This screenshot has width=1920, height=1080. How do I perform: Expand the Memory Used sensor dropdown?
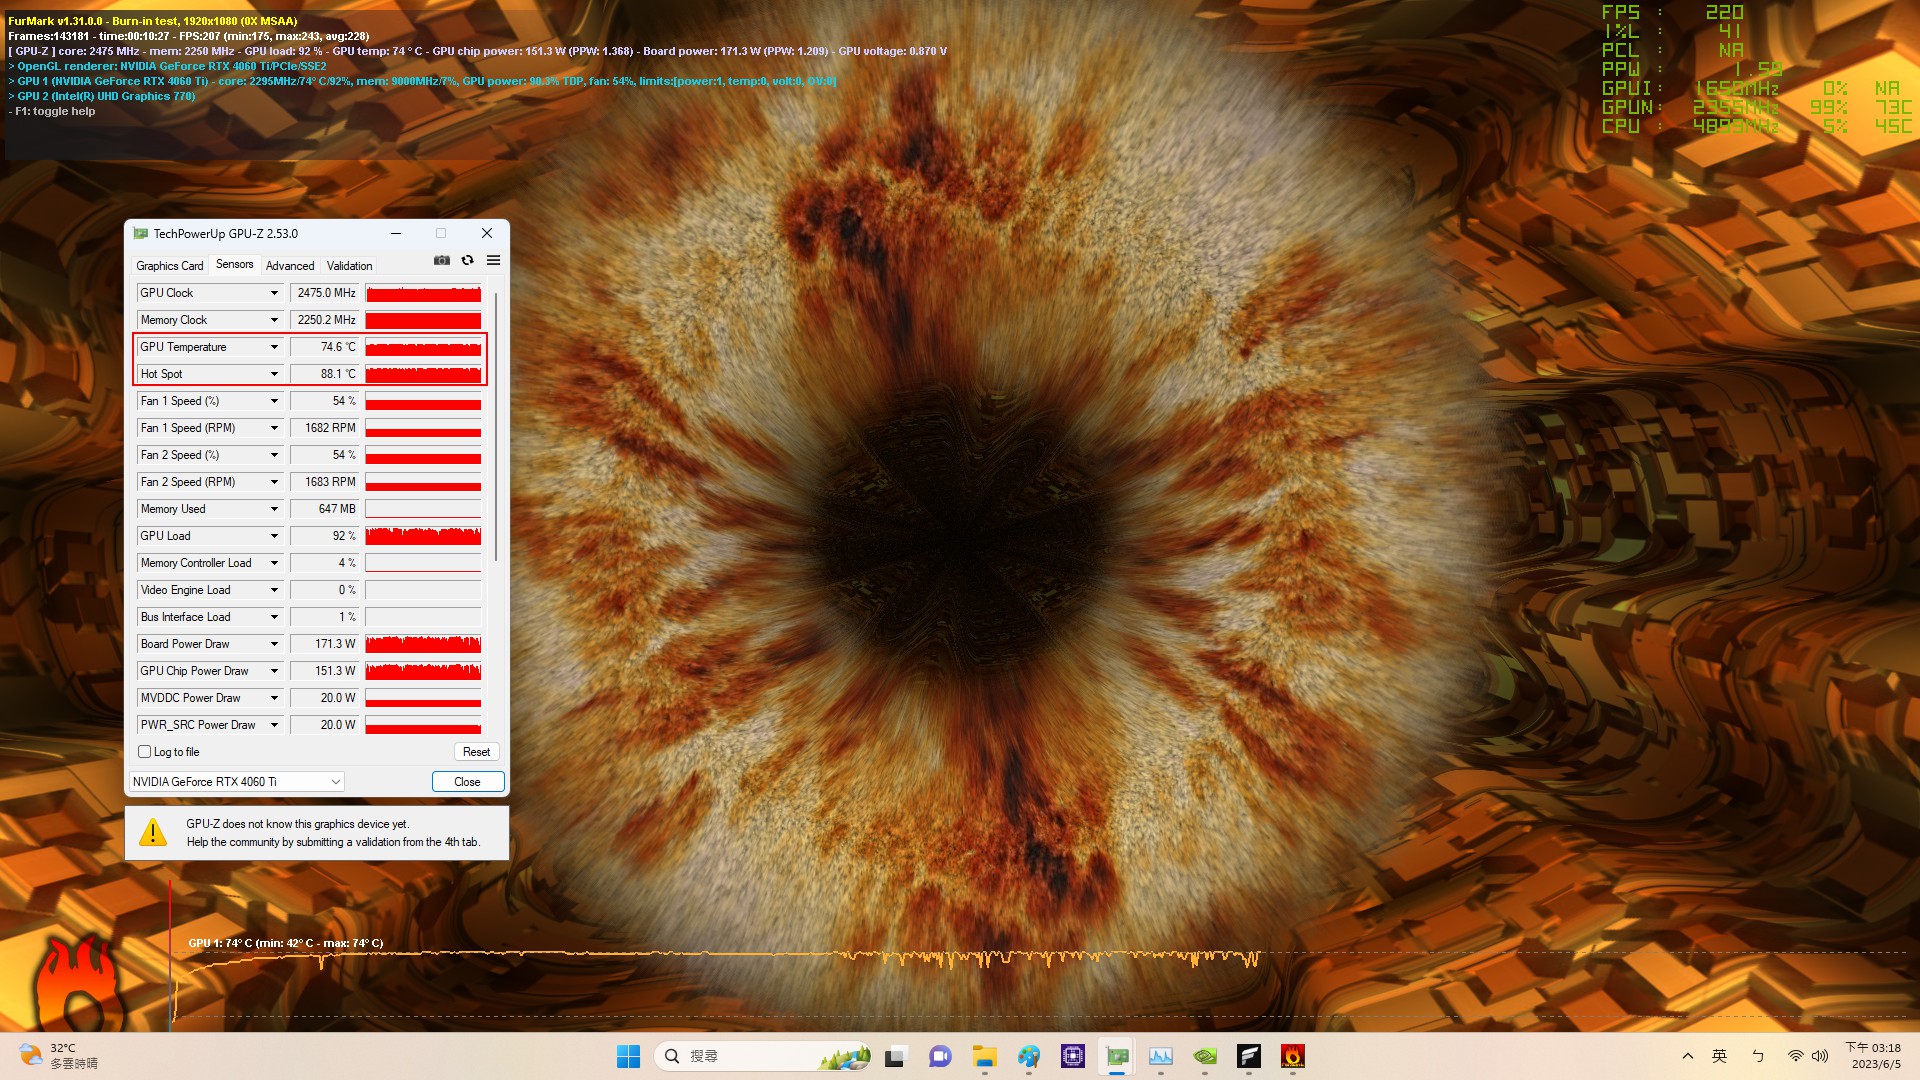(x=274, y=509)
